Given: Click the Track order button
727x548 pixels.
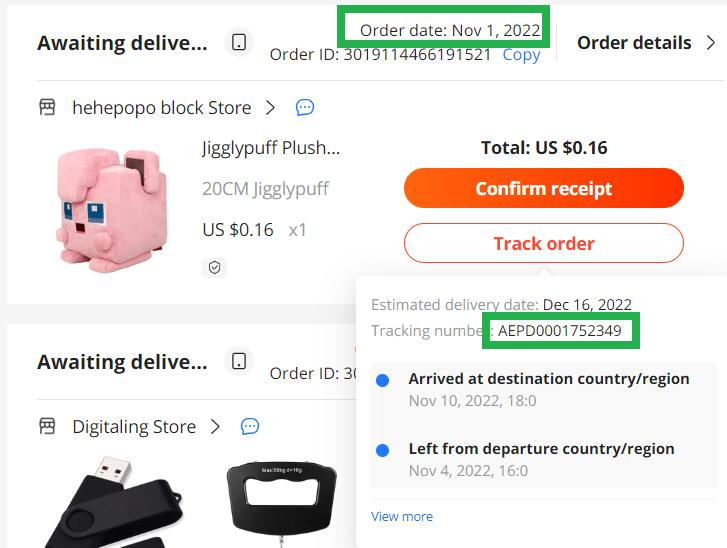Looking at the screenshot, I should [543, 243].
